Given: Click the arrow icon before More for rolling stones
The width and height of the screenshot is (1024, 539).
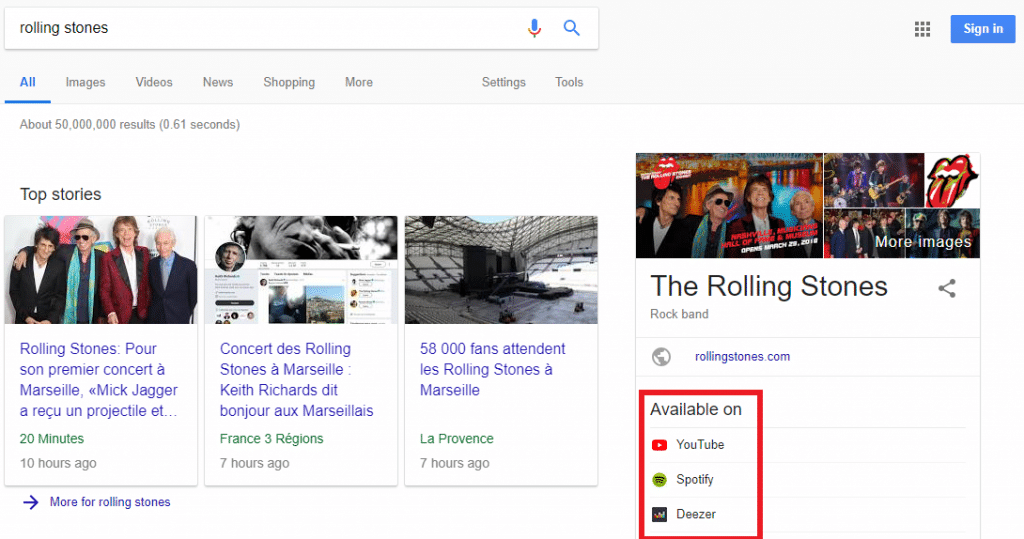Looking at the screenshot, I should click(31, 502).
